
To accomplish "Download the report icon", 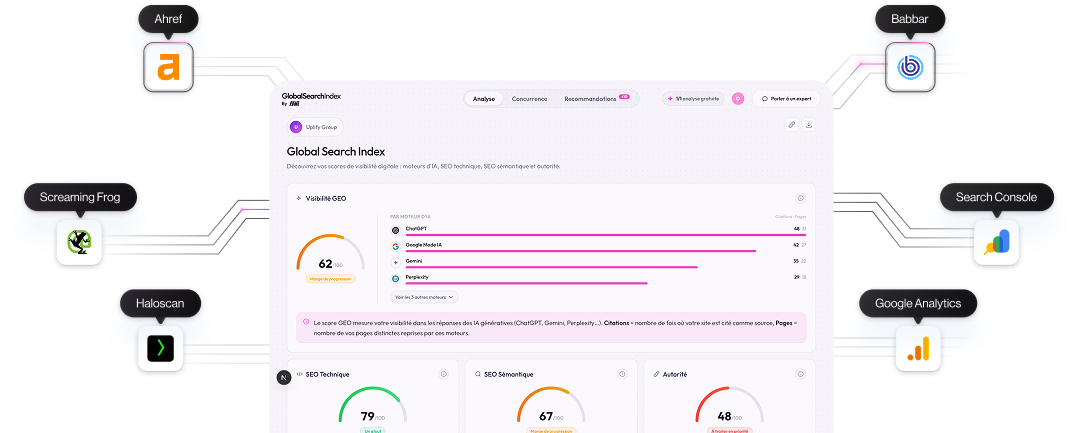I will [x=809, y=125].
